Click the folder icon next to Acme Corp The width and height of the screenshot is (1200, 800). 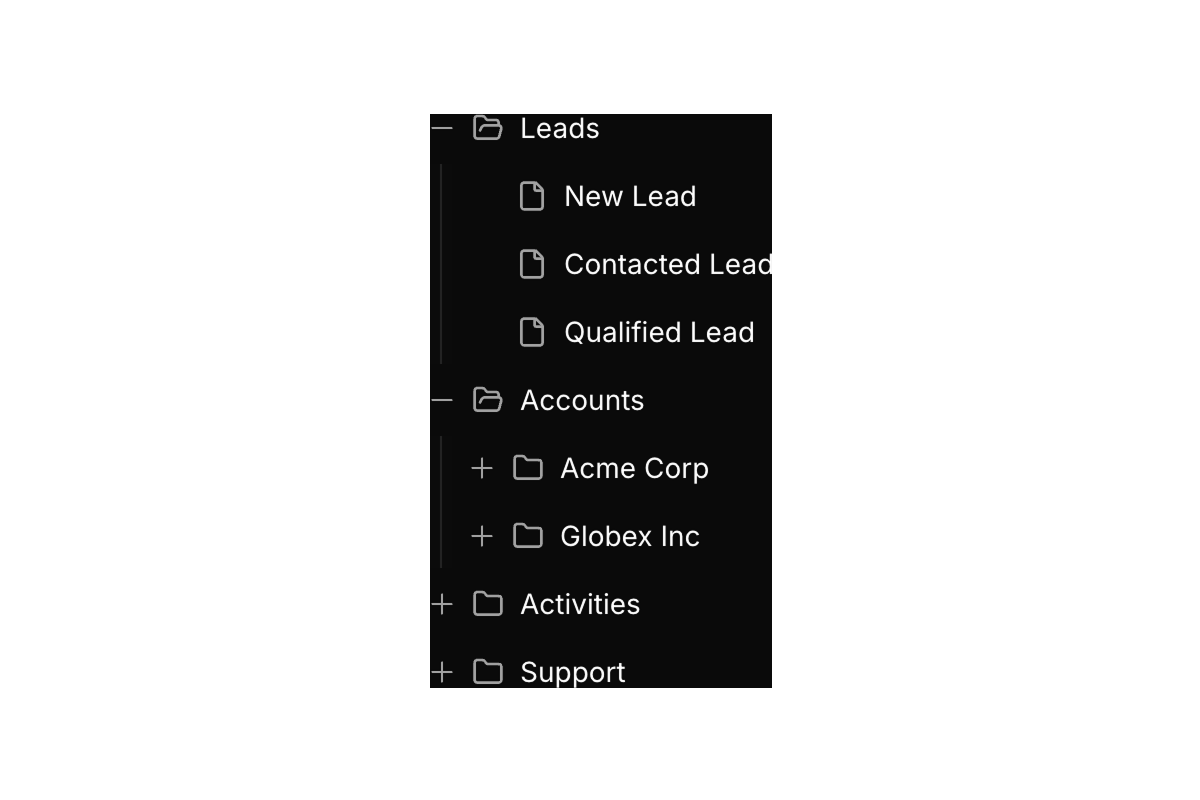point(528,468)
